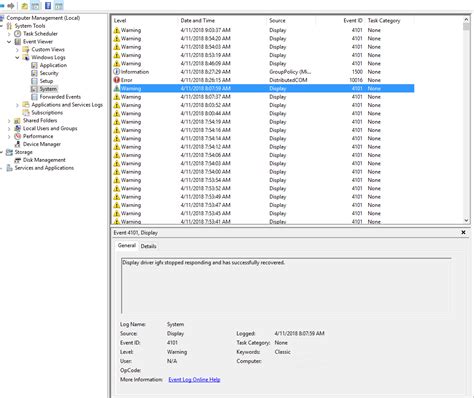Open Help via the blue question-mark toolbar icon

(48, 6)
